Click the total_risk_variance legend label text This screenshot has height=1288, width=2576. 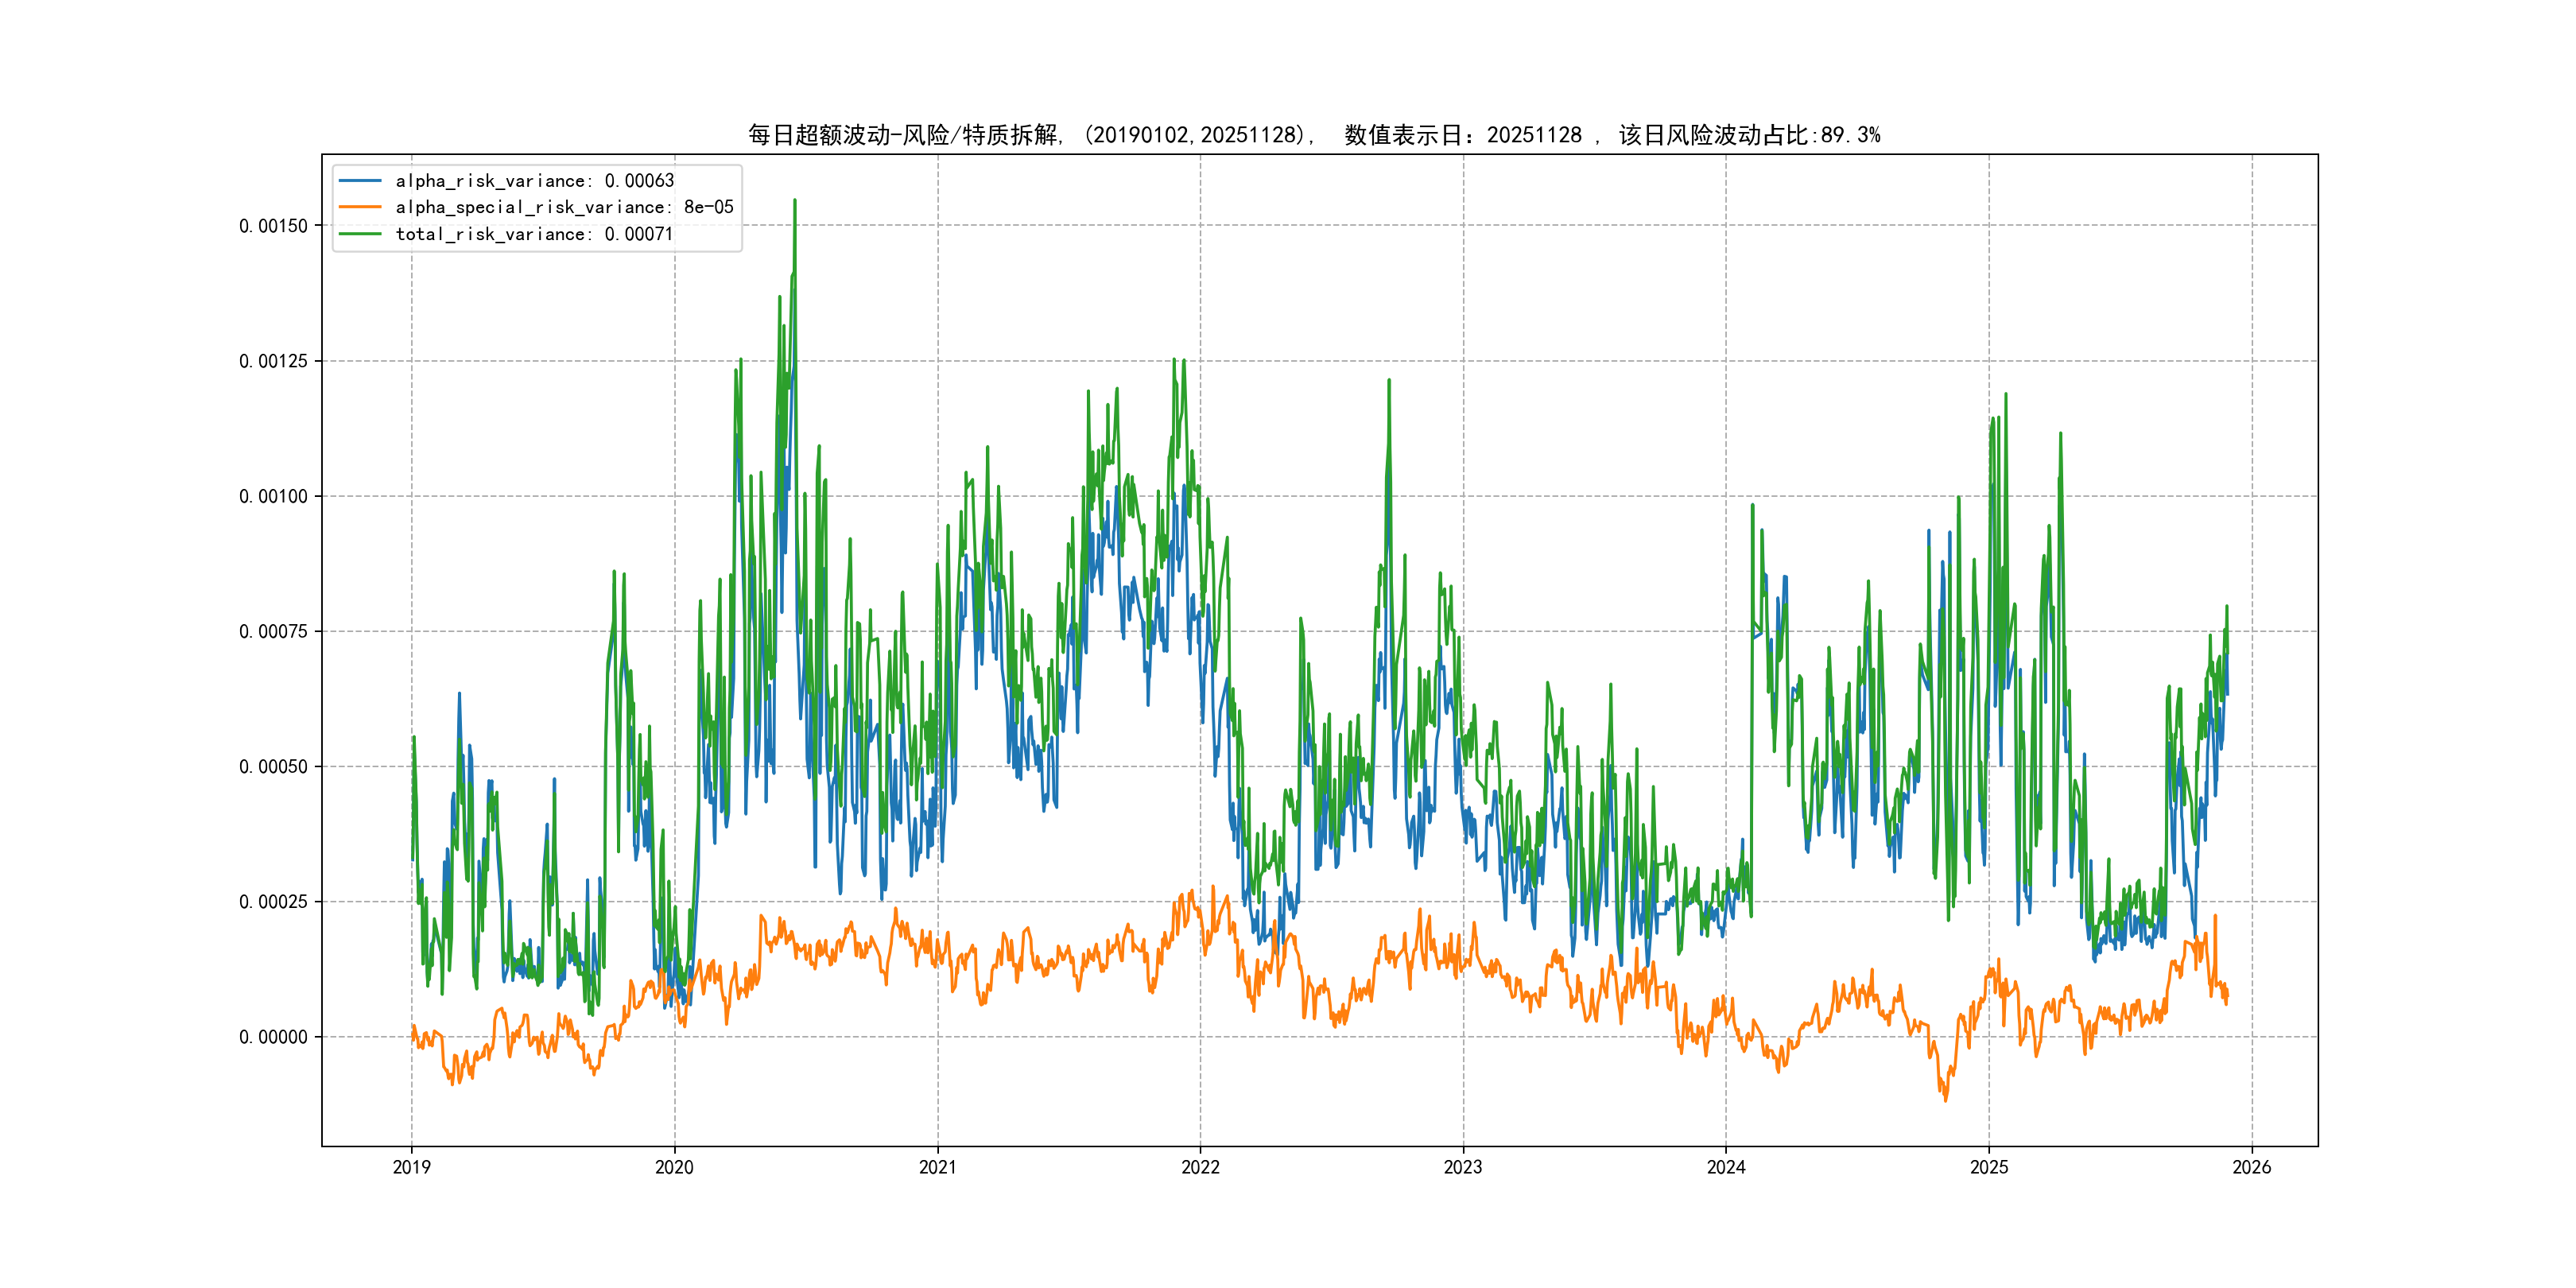click(x=534, y=234)
